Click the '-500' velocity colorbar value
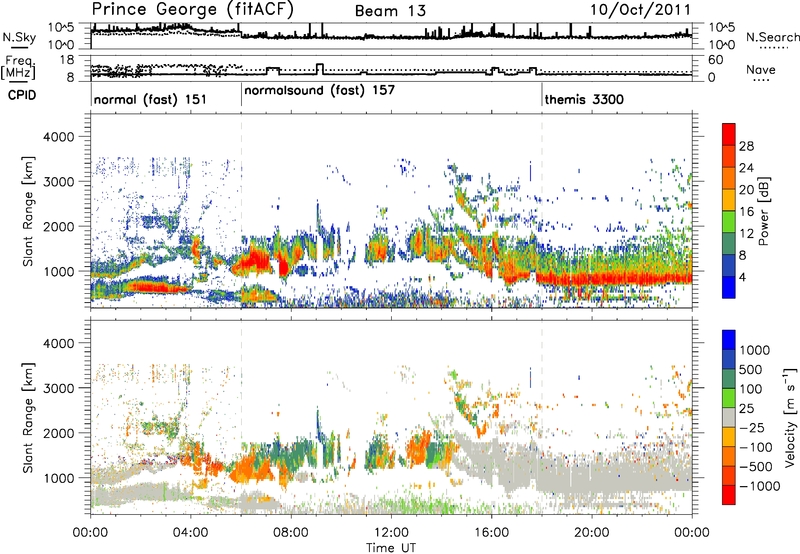This screenshot has width=800, height=554. tap(755, 467)
